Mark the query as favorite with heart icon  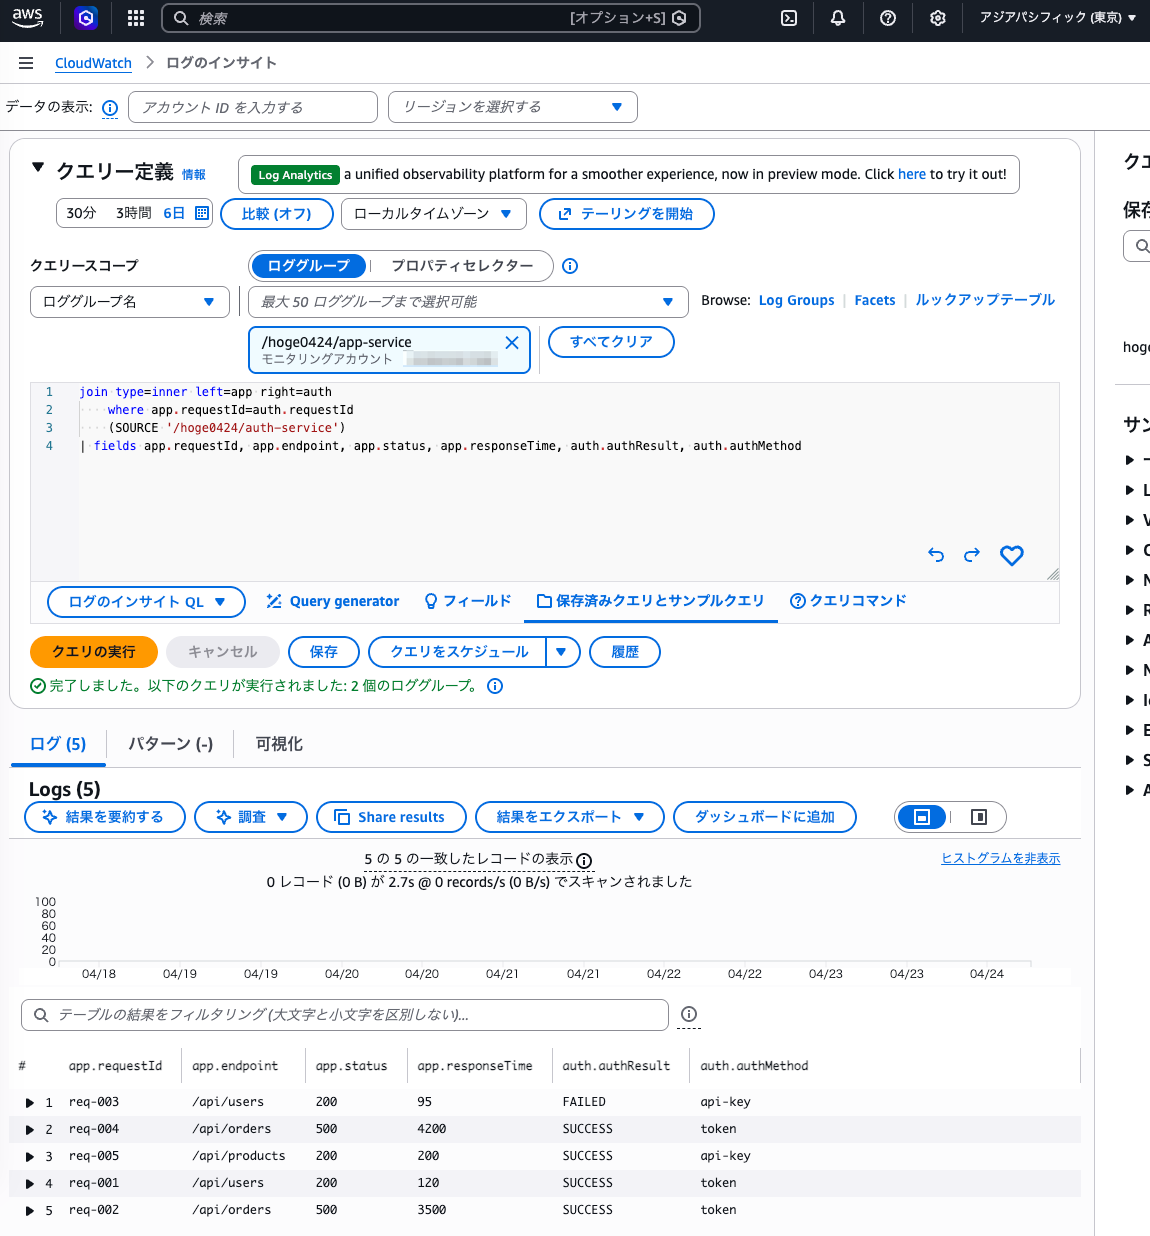coord(1011,555)
